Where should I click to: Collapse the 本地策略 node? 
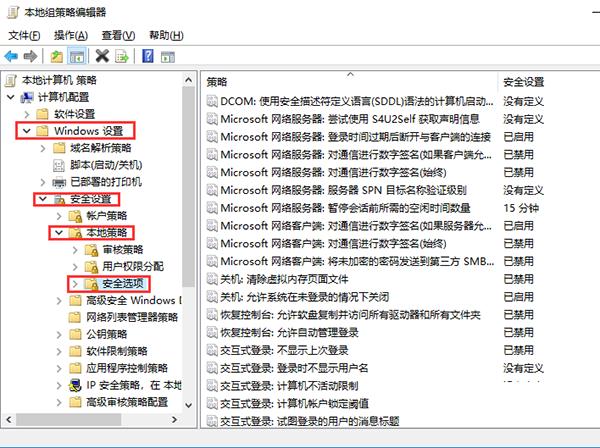[59, 233]
